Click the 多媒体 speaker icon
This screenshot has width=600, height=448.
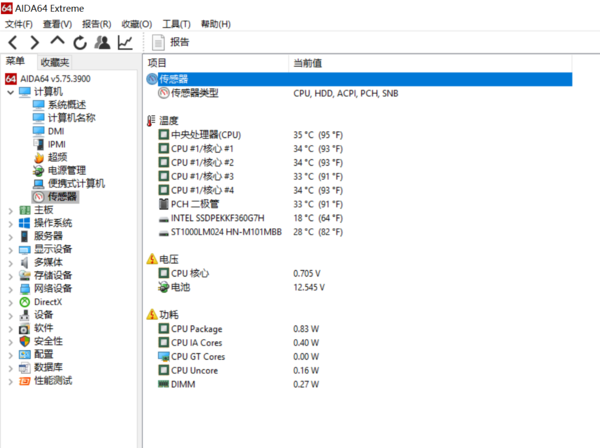coord(24,262)
